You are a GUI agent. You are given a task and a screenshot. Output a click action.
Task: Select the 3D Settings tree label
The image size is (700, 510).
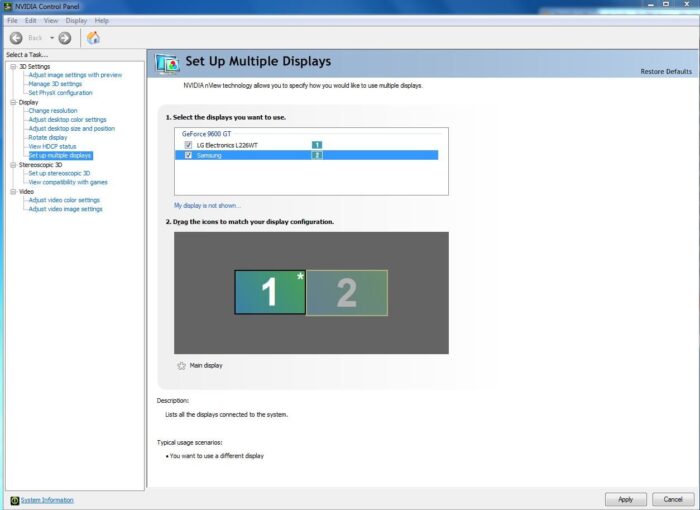(x=34, y=67)
